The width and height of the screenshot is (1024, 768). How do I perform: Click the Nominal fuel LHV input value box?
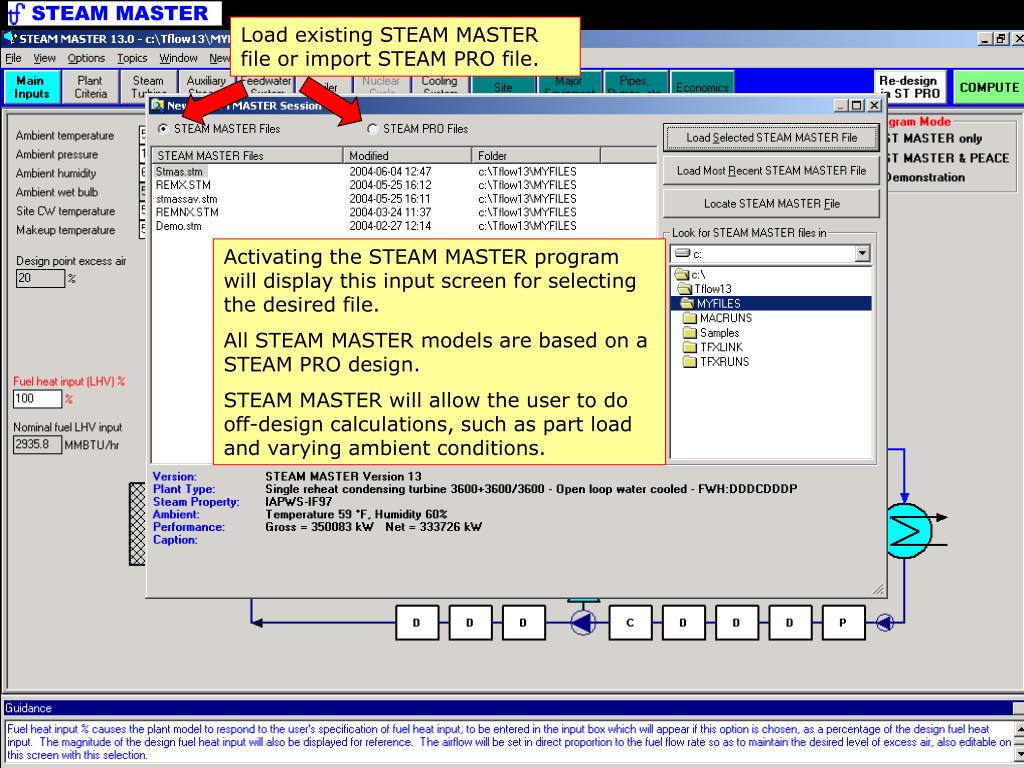click(x=37, y=445)
